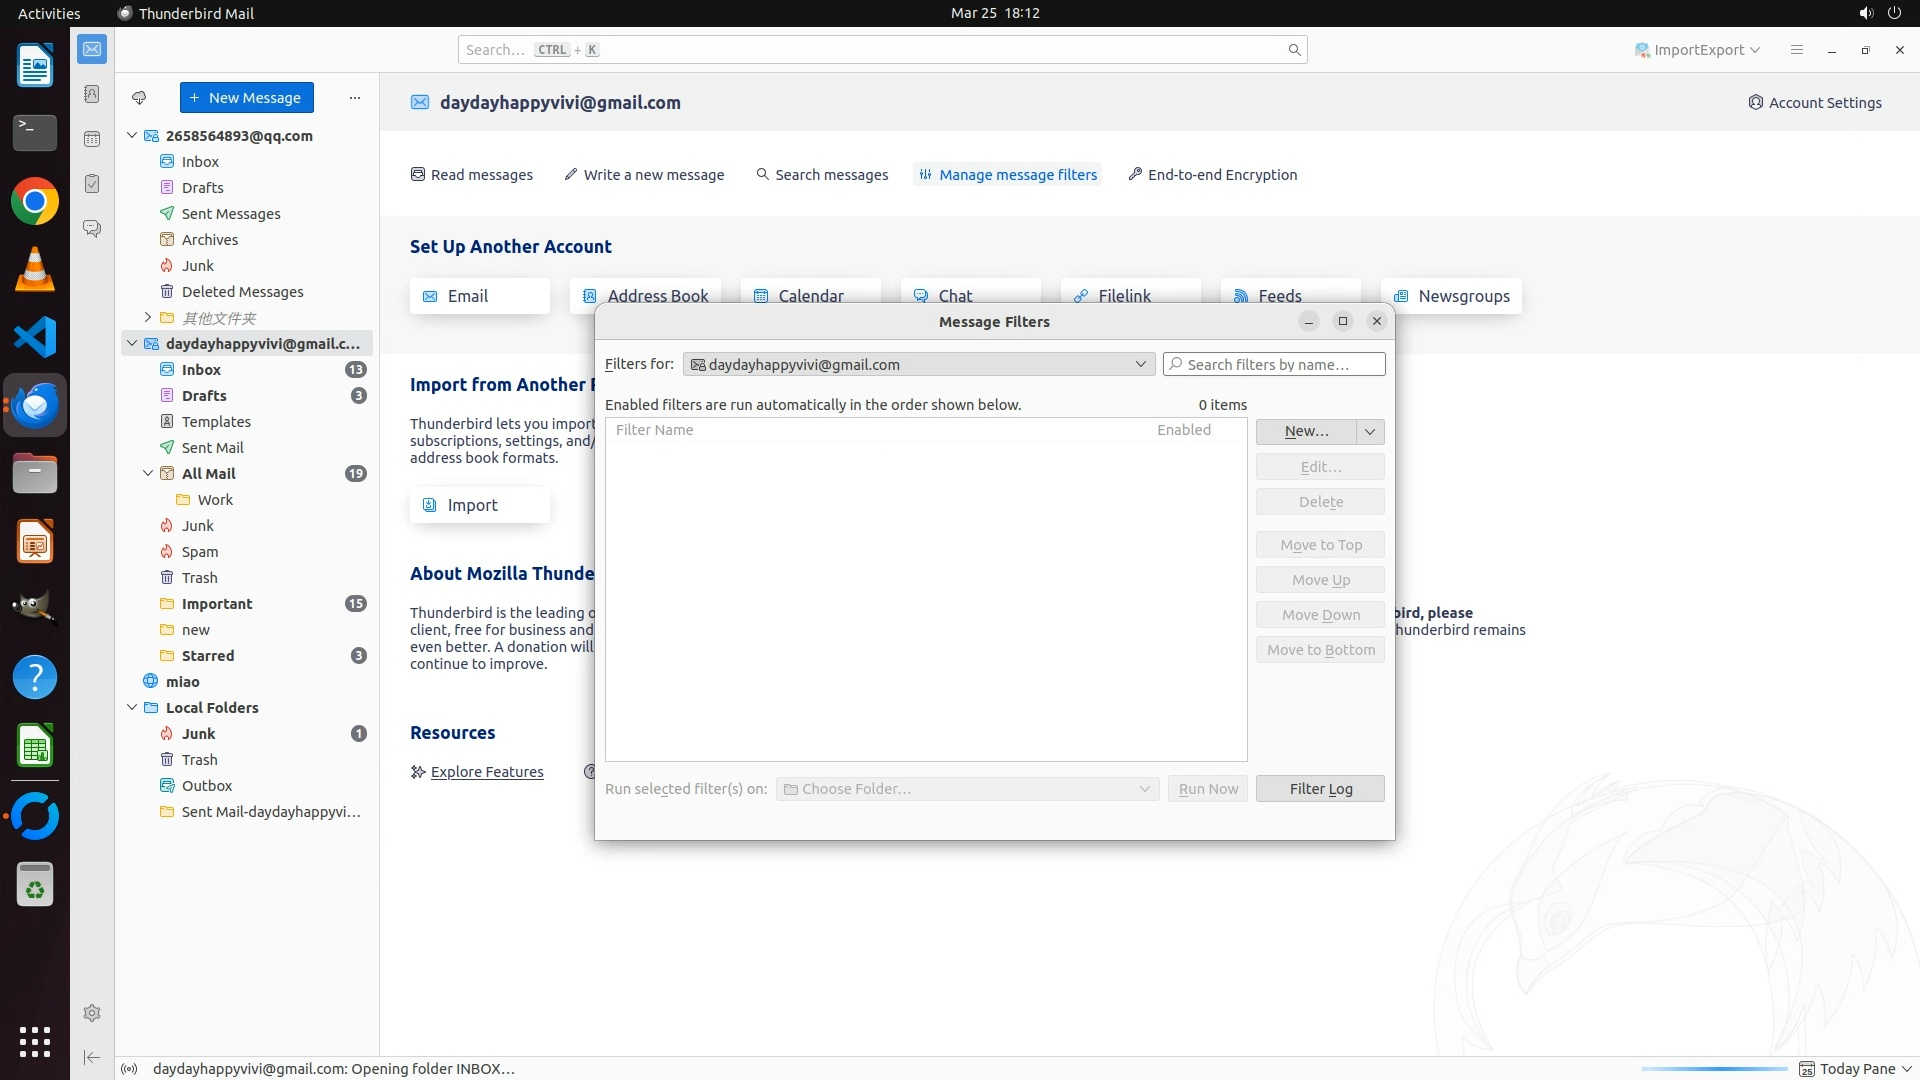Click the Filter Log button
This screenshot has width=1920, height=1080.
1320,789
